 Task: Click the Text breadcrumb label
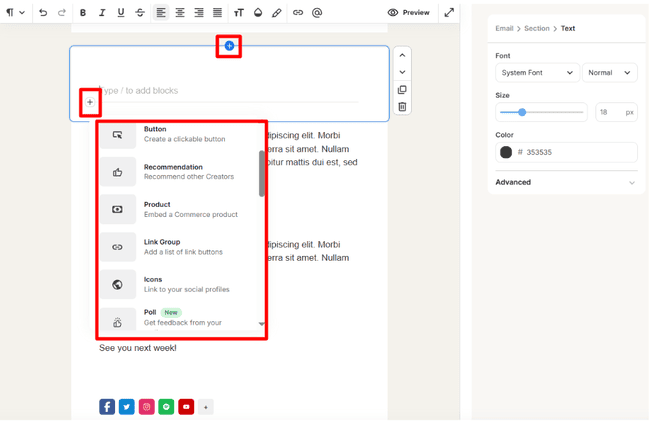[568, 28]
